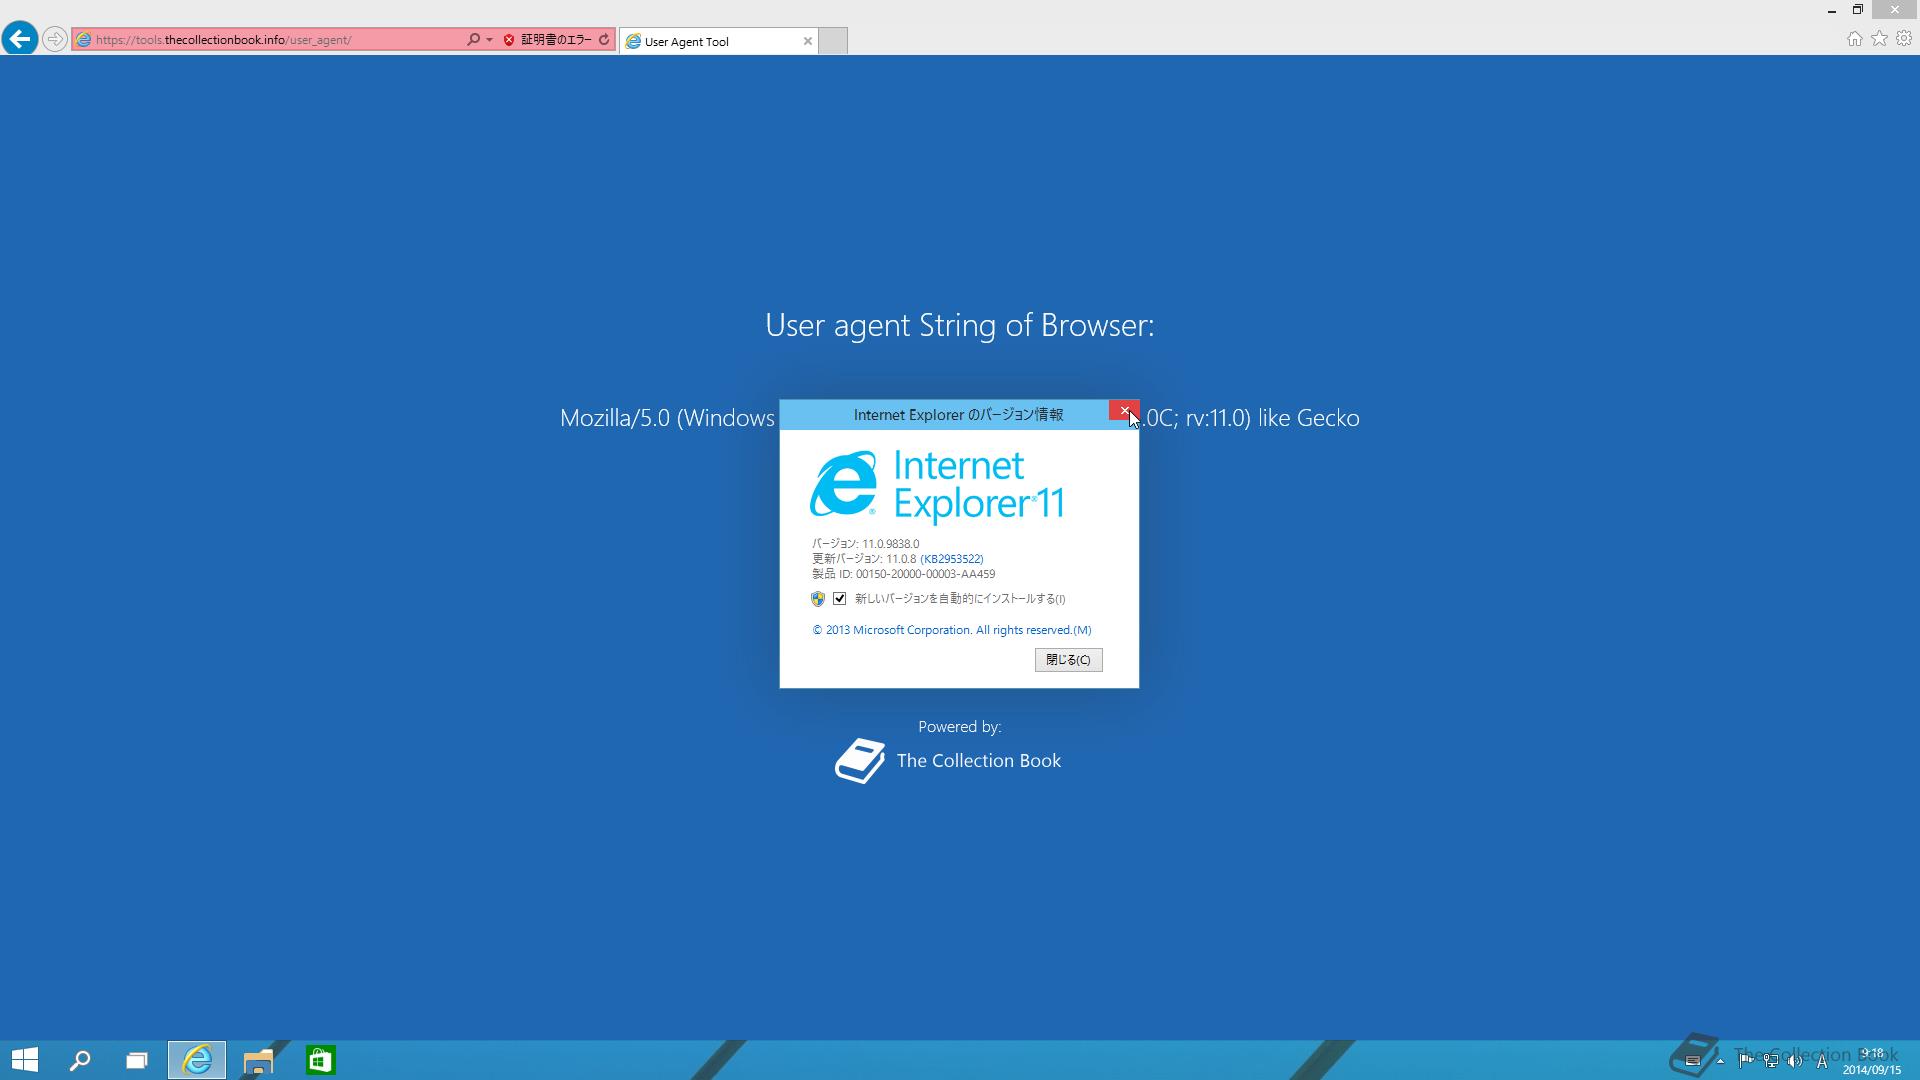Click the 証明書のエラー certificate error label
This screenshot has height=1080, width=1920.
pyautogui.click(x=556, y=40)
